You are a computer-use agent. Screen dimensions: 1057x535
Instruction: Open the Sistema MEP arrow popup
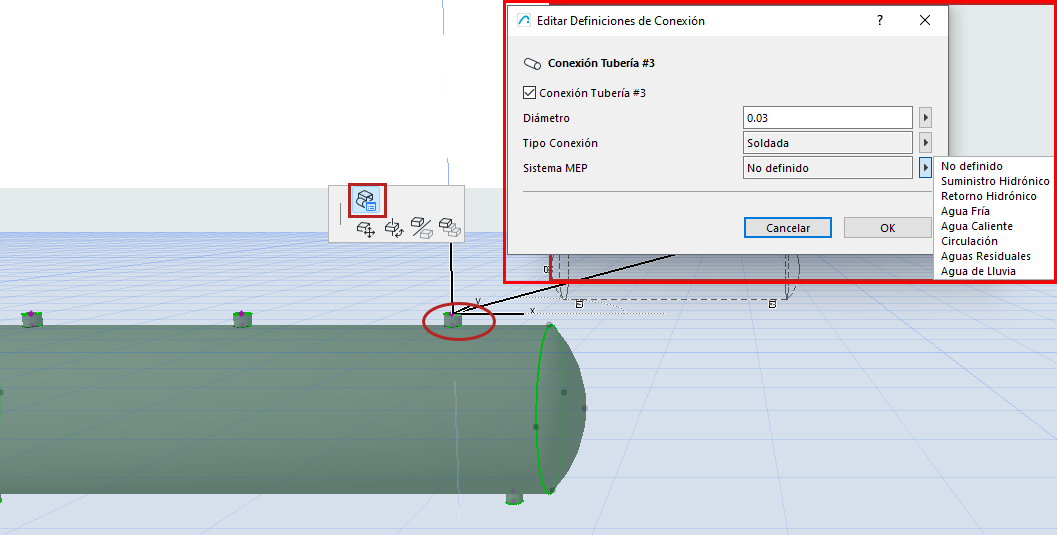click(926, 168)
